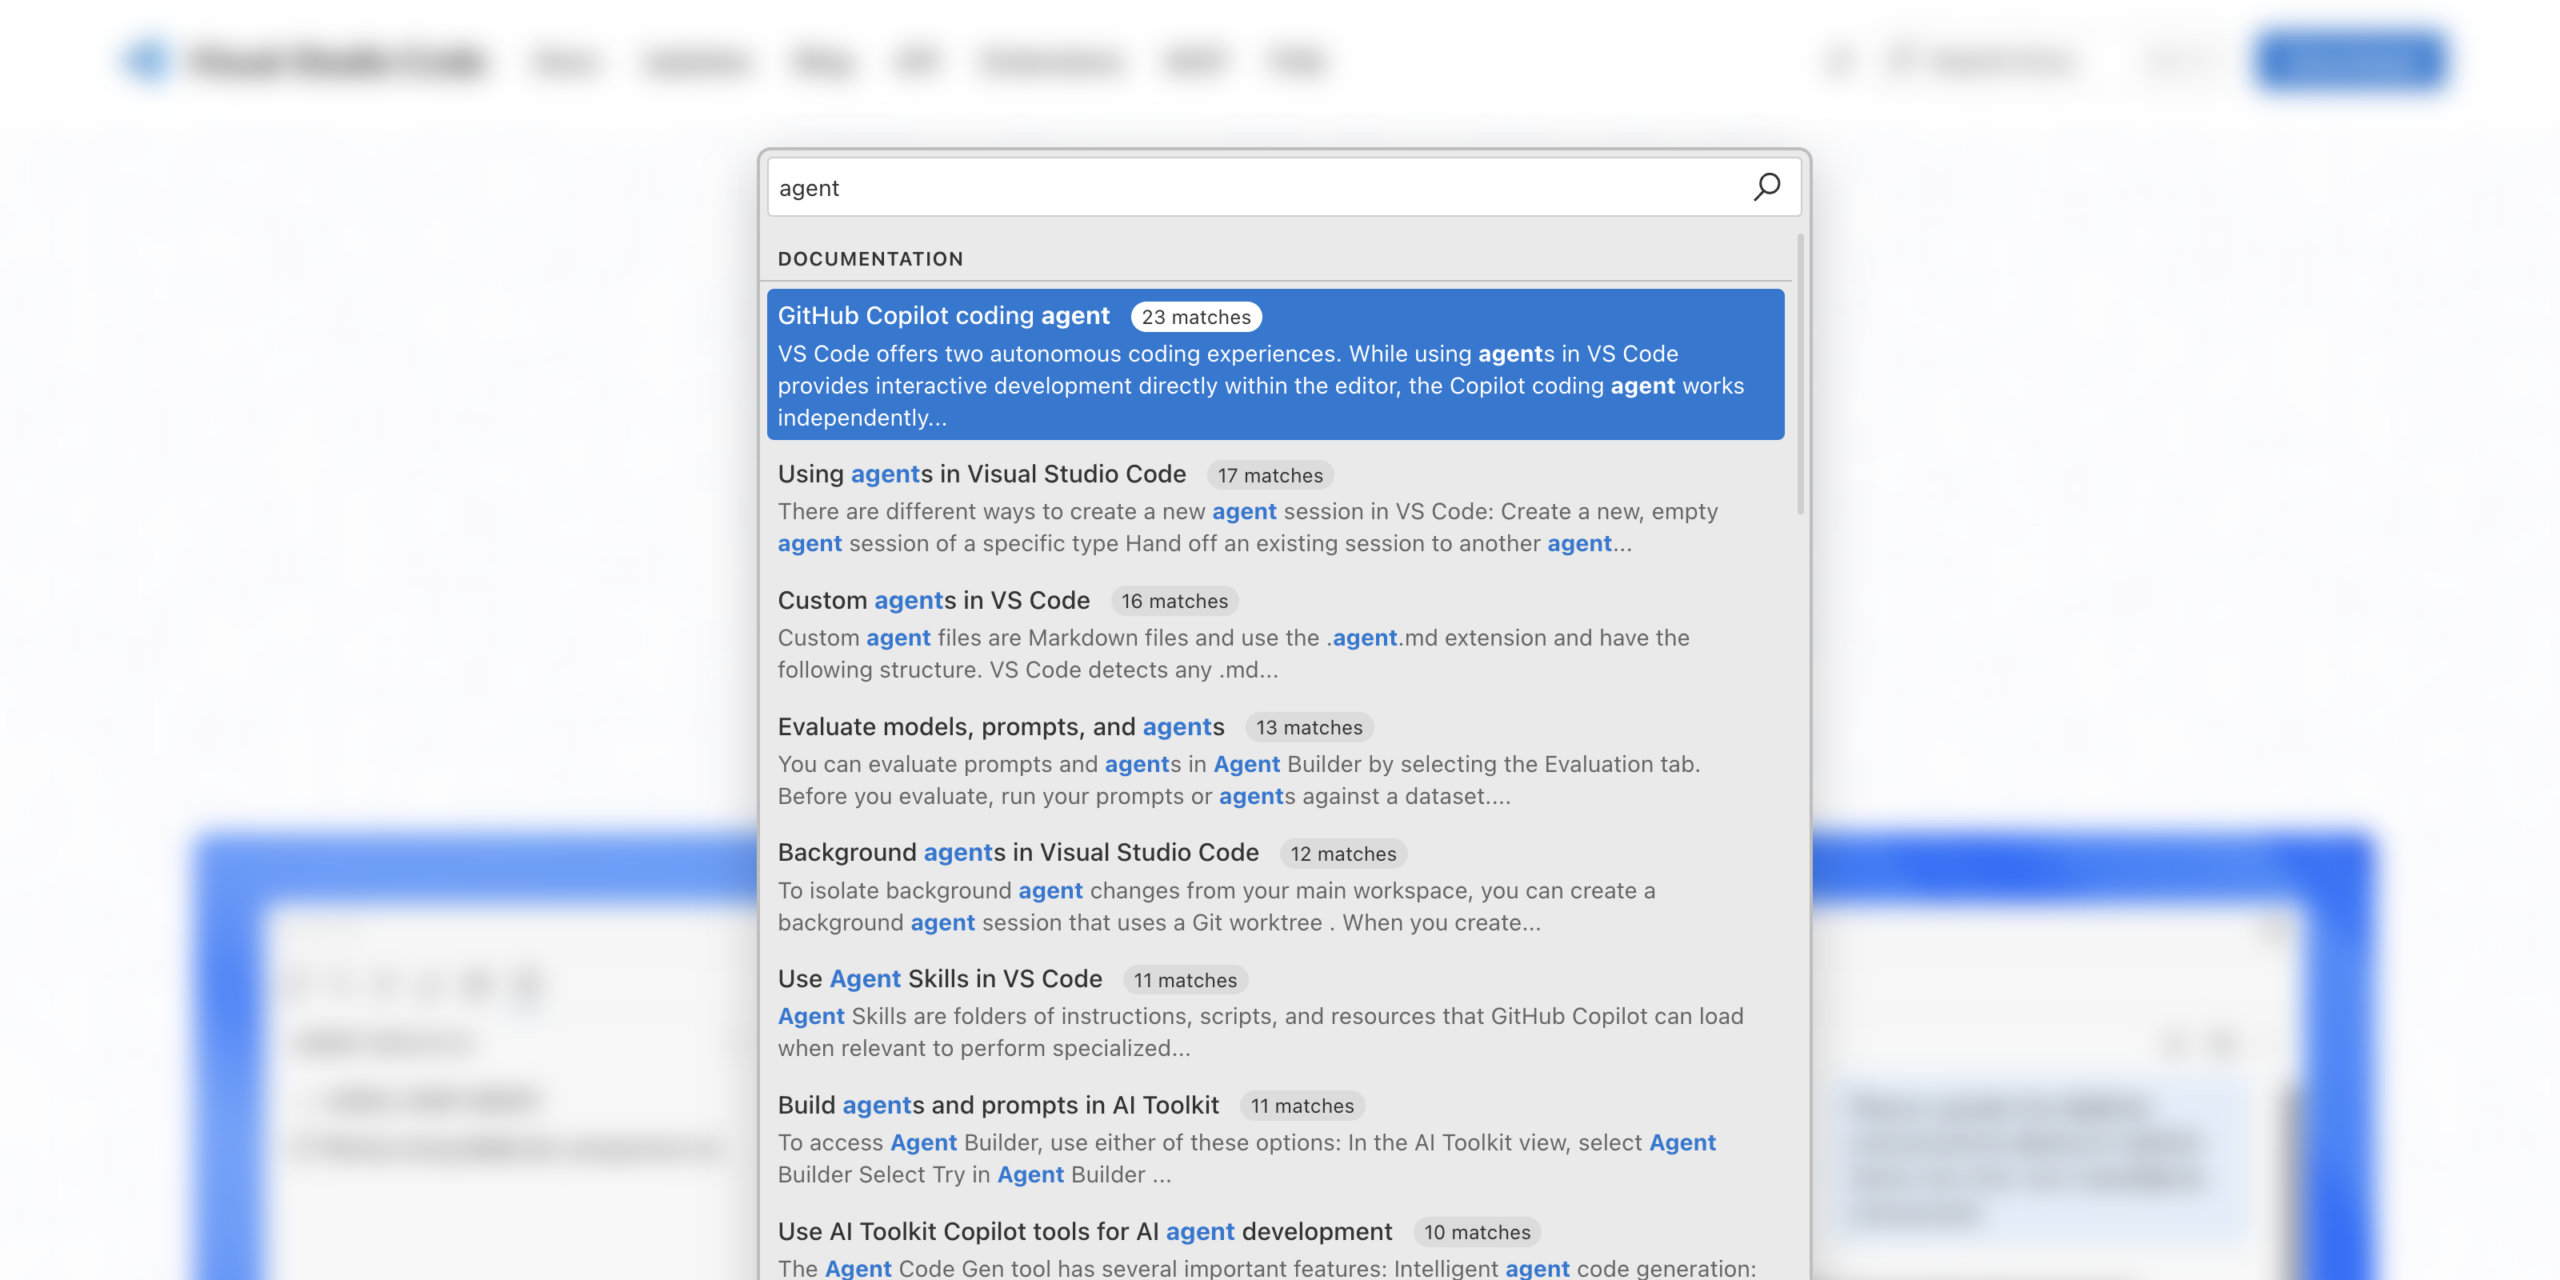Click the "23 matches" badge

click(1197, 317)
